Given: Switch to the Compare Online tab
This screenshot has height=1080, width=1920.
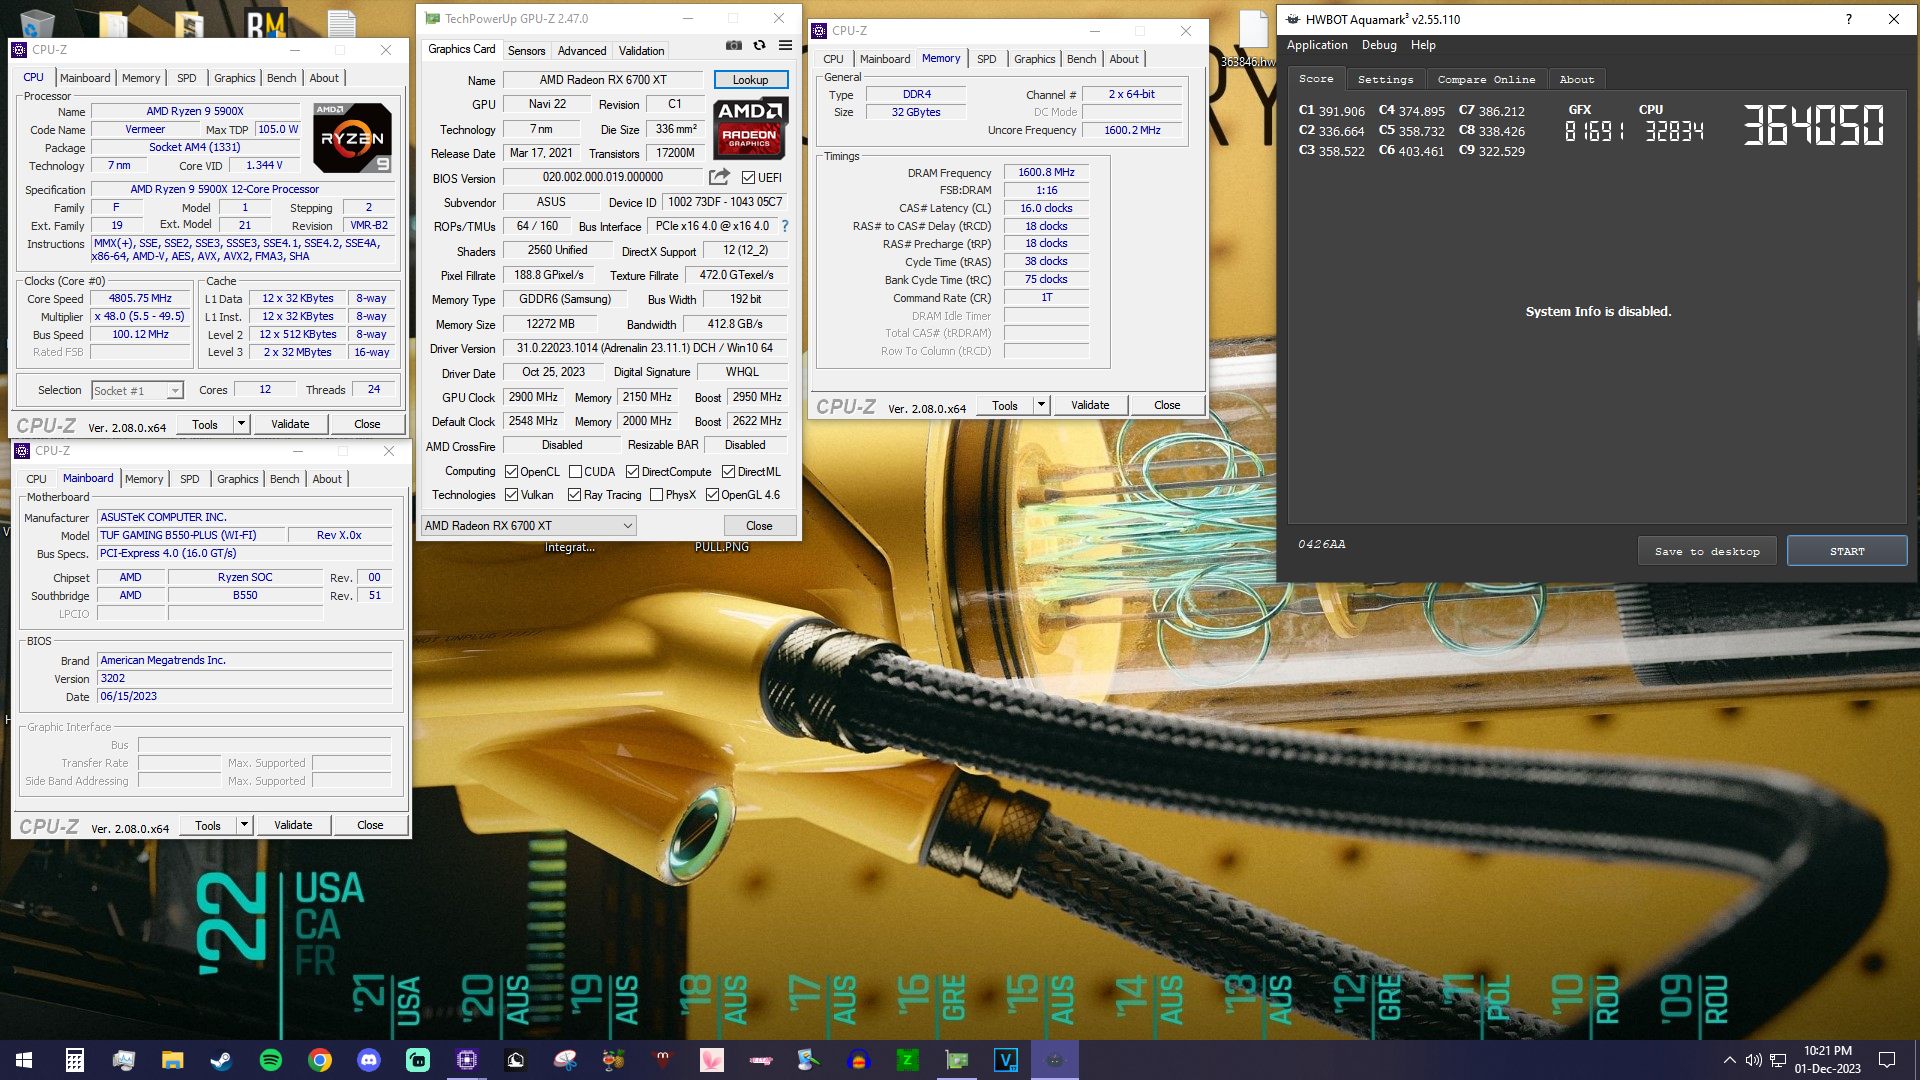Looking at the screenshot, I should [x=1486, y=79].
